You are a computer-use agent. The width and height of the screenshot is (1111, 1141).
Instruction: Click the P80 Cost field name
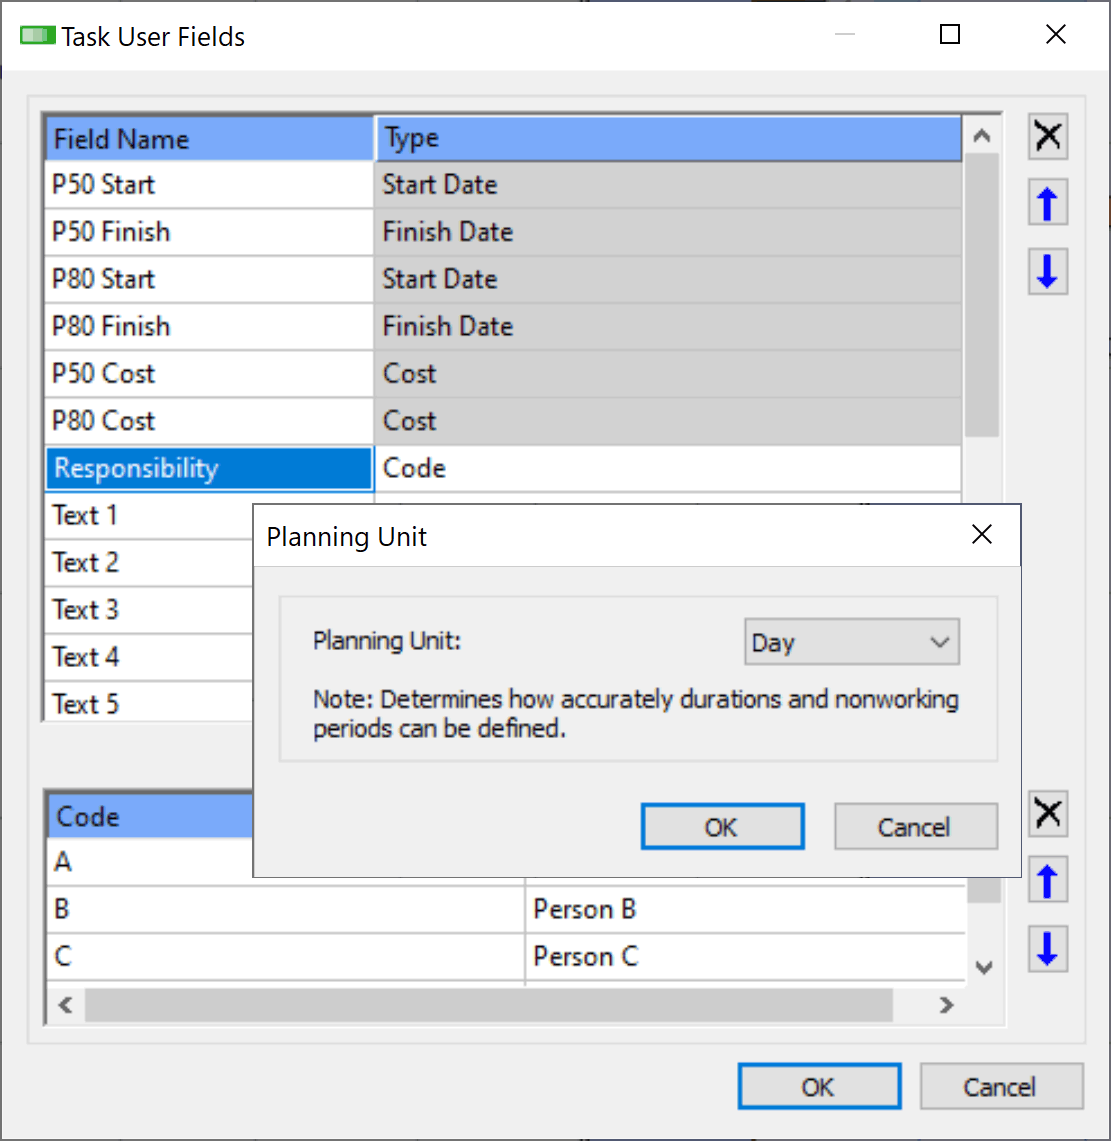tap(209, 421)
